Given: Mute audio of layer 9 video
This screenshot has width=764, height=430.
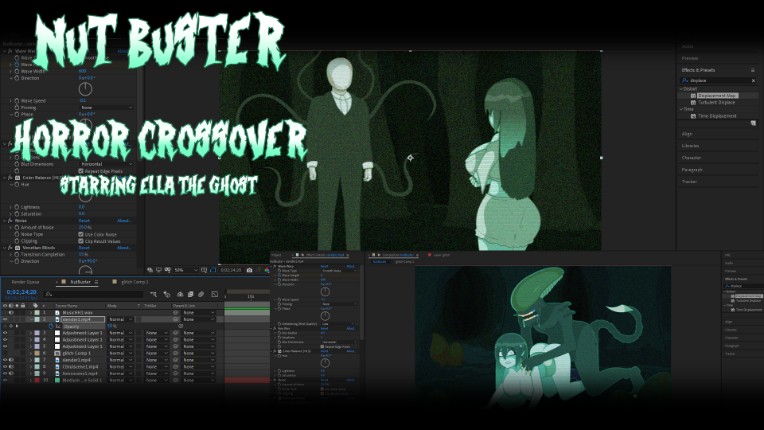Looking at the screenshot, I should 11,374.
